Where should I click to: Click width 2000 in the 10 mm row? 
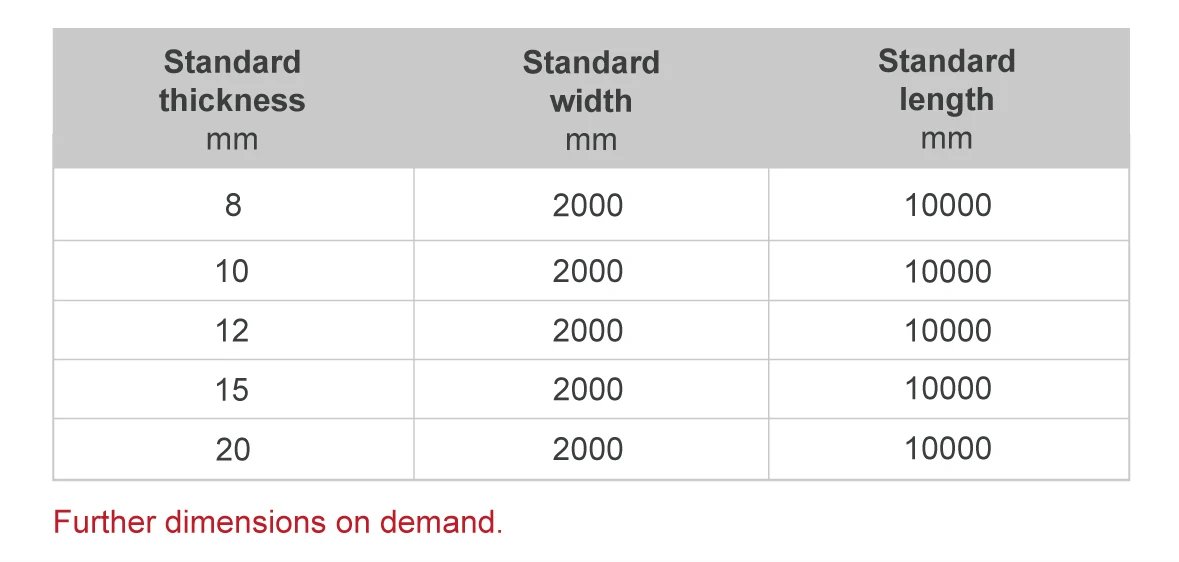click(x=588, y=271)
